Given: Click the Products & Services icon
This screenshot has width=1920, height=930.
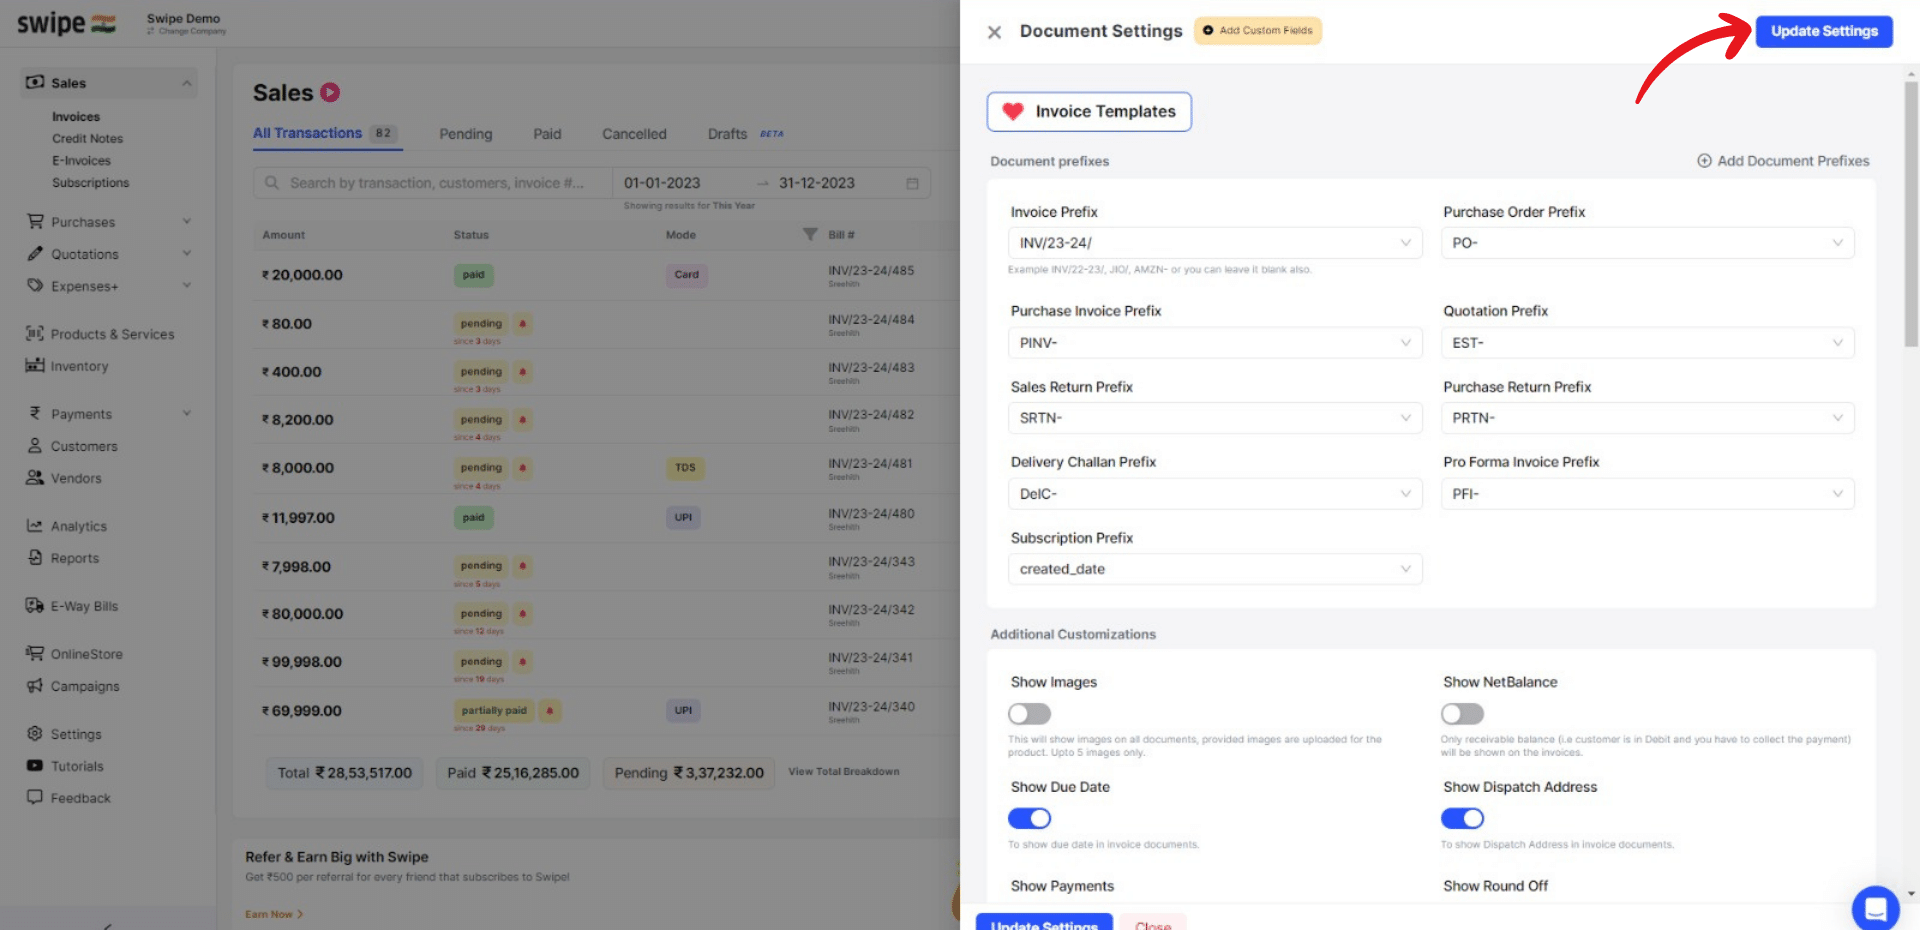Looking at the screenshot, I should coord(35,333).
